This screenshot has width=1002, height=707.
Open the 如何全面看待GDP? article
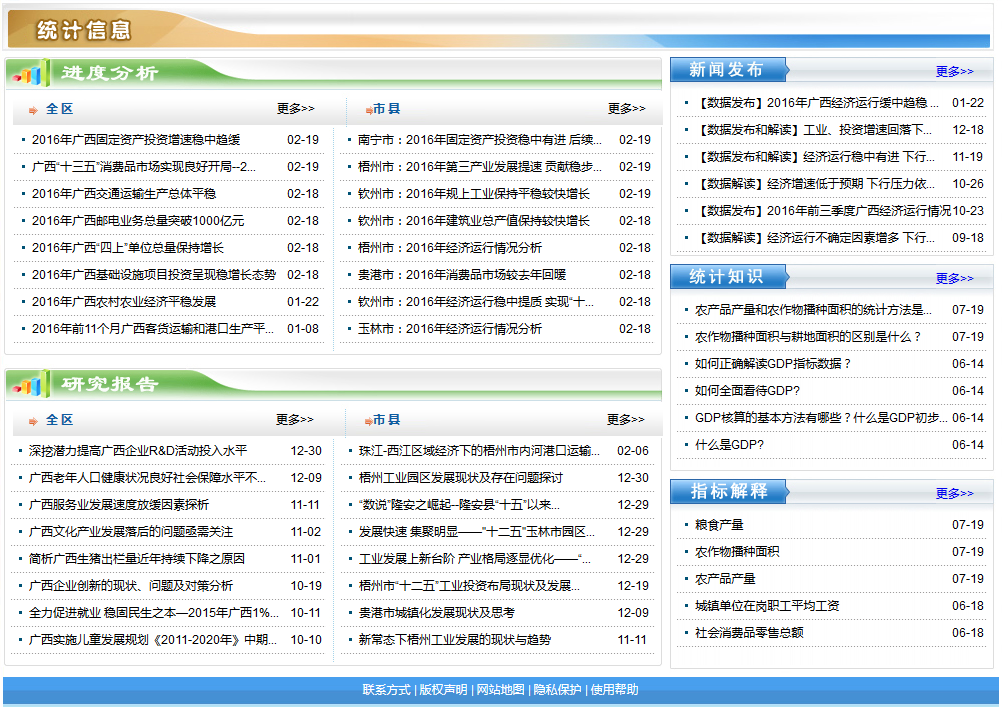click(x=748, y=390)
